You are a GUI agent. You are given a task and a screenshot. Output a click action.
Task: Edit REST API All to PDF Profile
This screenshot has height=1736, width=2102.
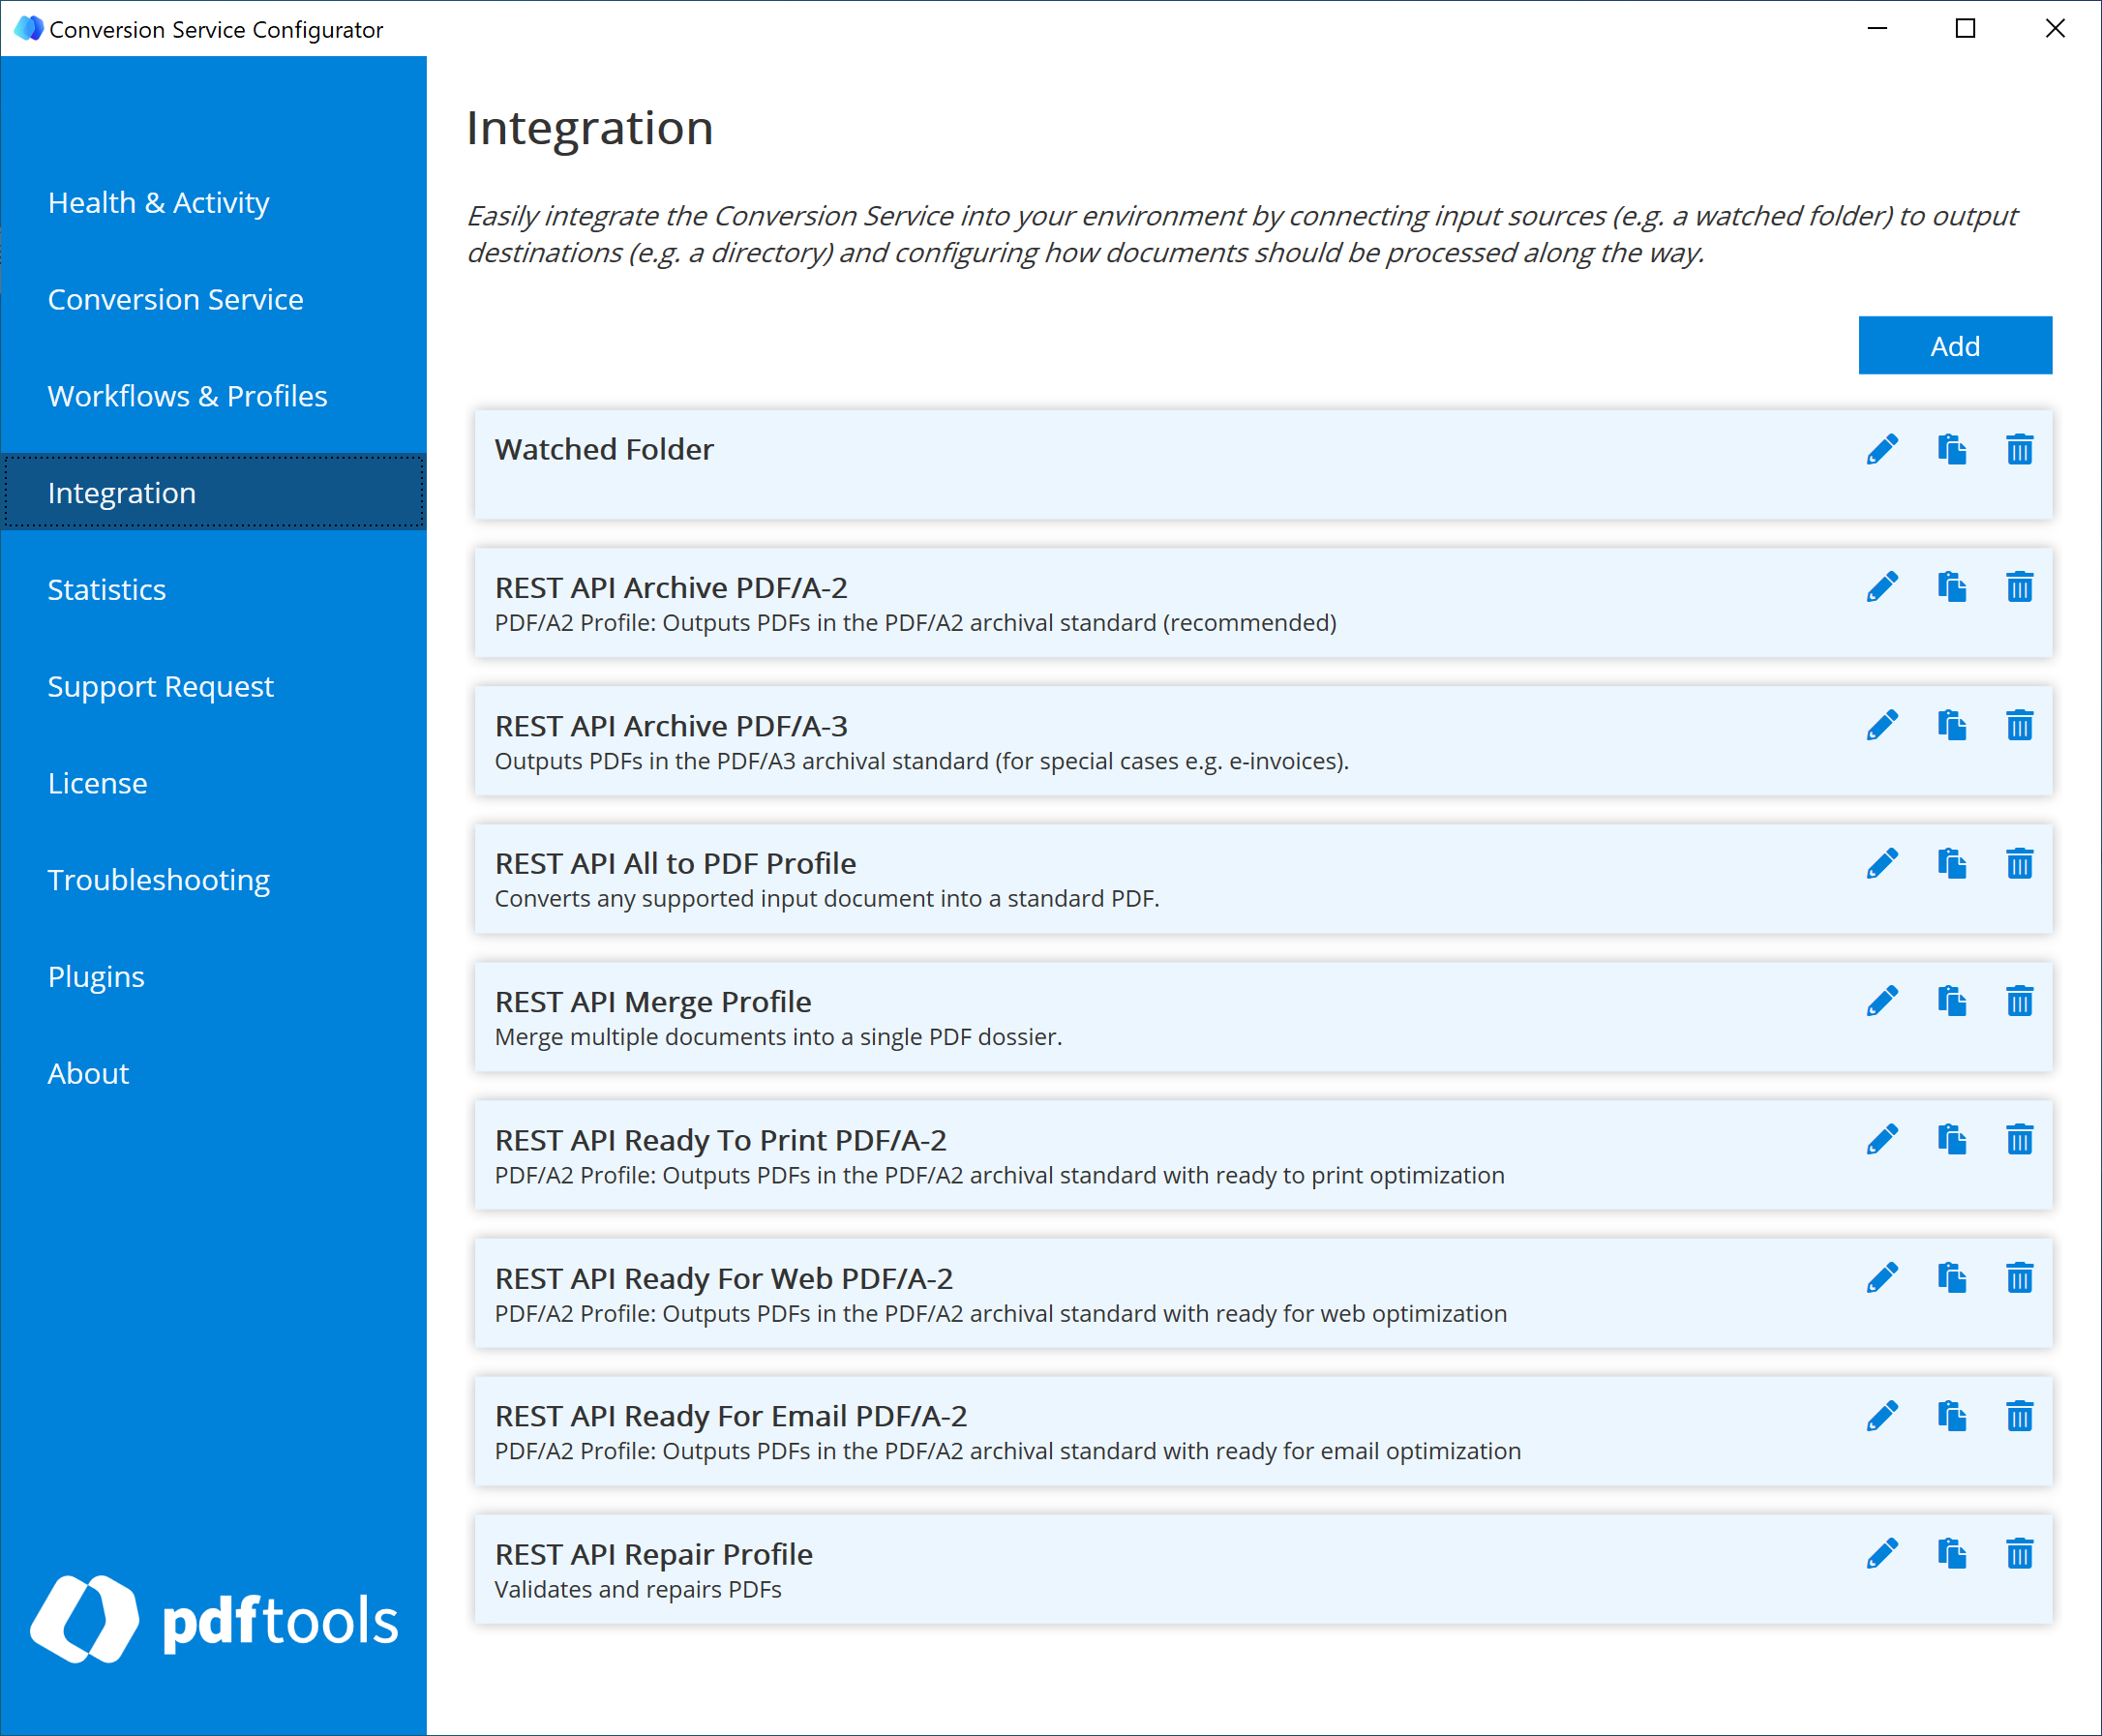pos(1882,864)
